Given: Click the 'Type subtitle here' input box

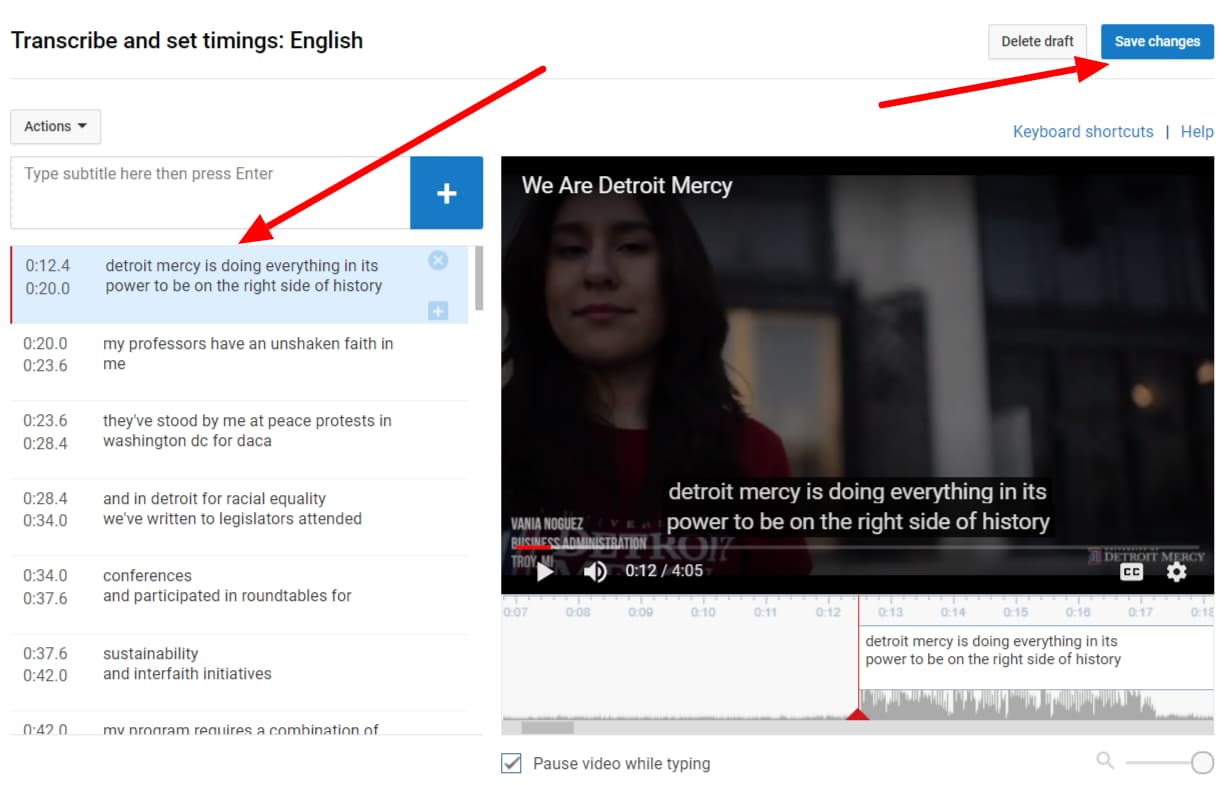Looking at the screenshot, I should 210,193.
